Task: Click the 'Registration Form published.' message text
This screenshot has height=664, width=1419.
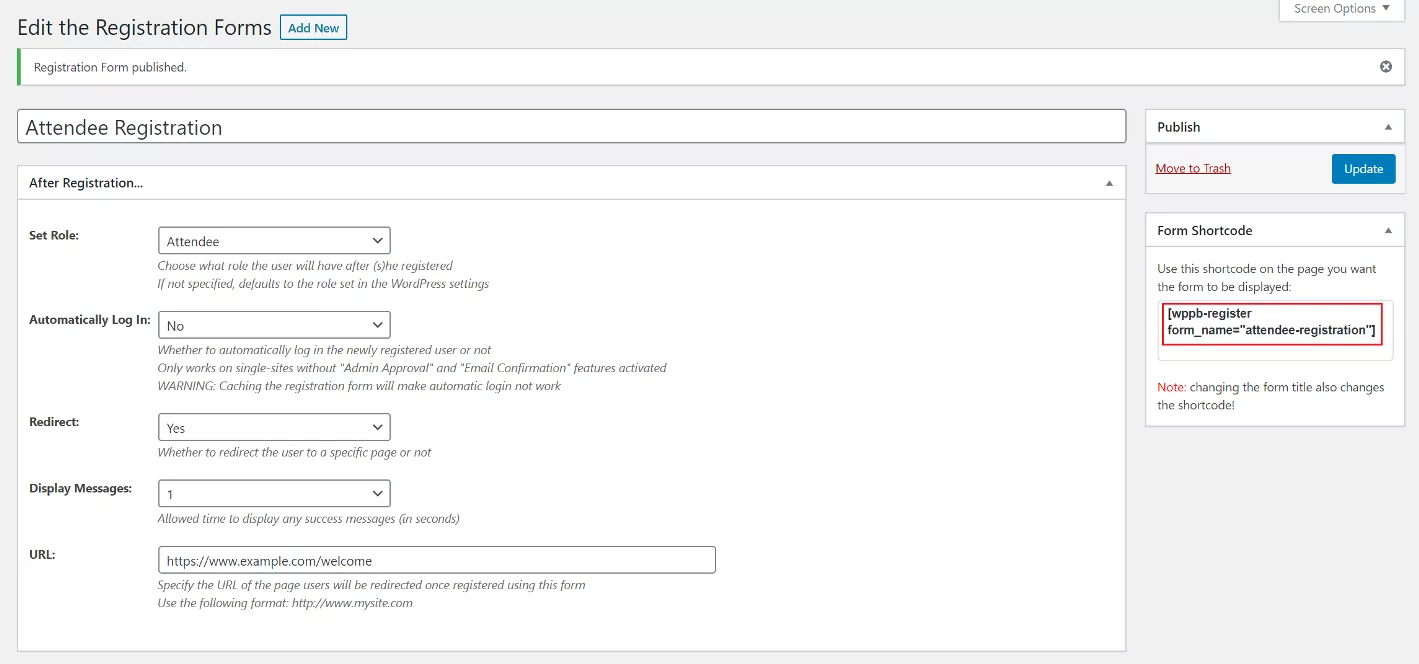Action: tap(110, 67)
